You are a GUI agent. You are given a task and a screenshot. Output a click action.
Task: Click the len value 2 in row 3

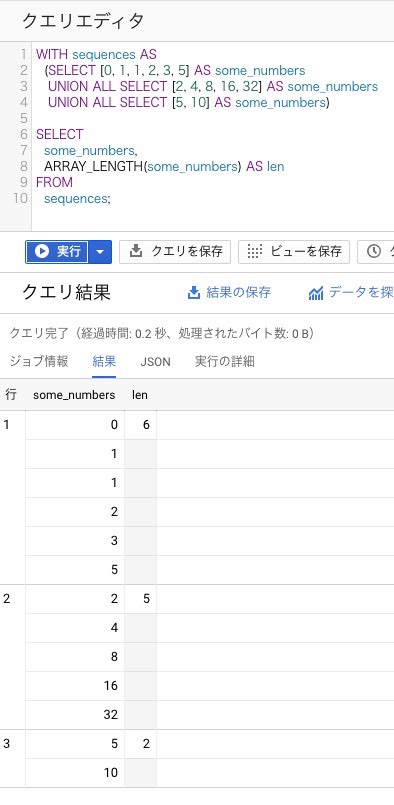click(141, 744)
